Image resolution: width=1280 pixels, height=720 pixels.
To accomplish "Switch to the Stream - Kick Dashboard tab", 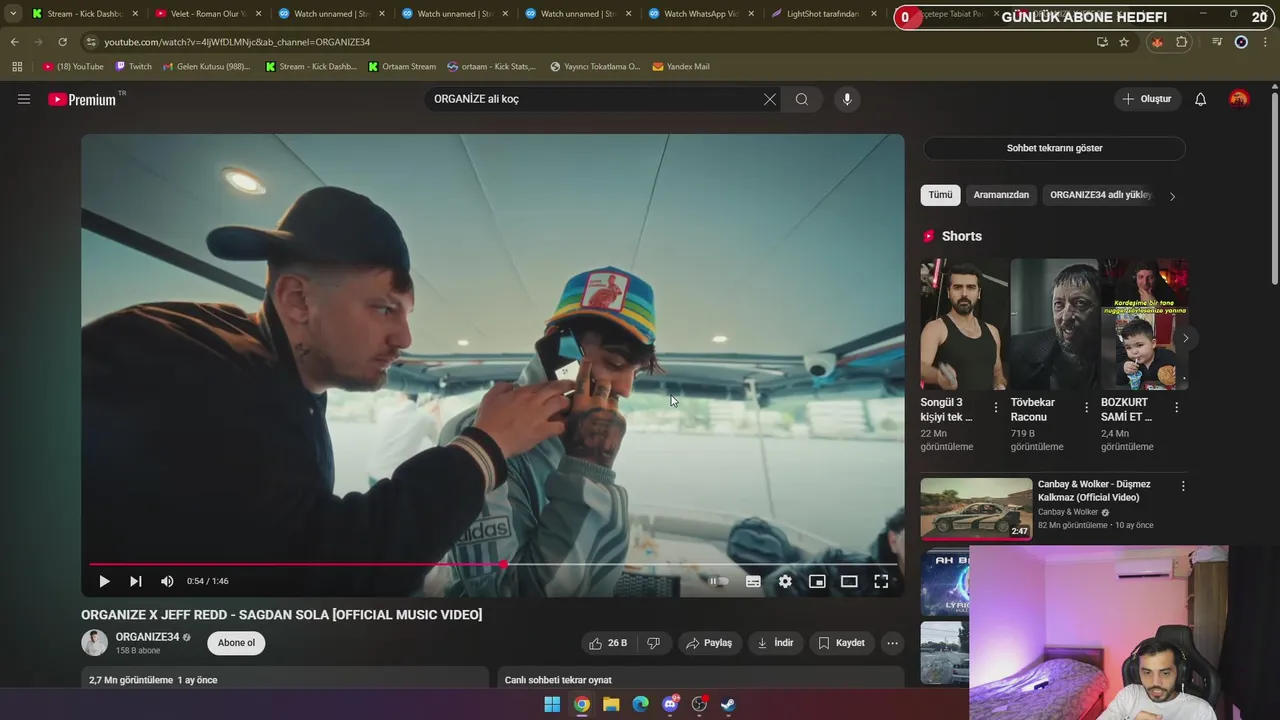I will (84, 14).
